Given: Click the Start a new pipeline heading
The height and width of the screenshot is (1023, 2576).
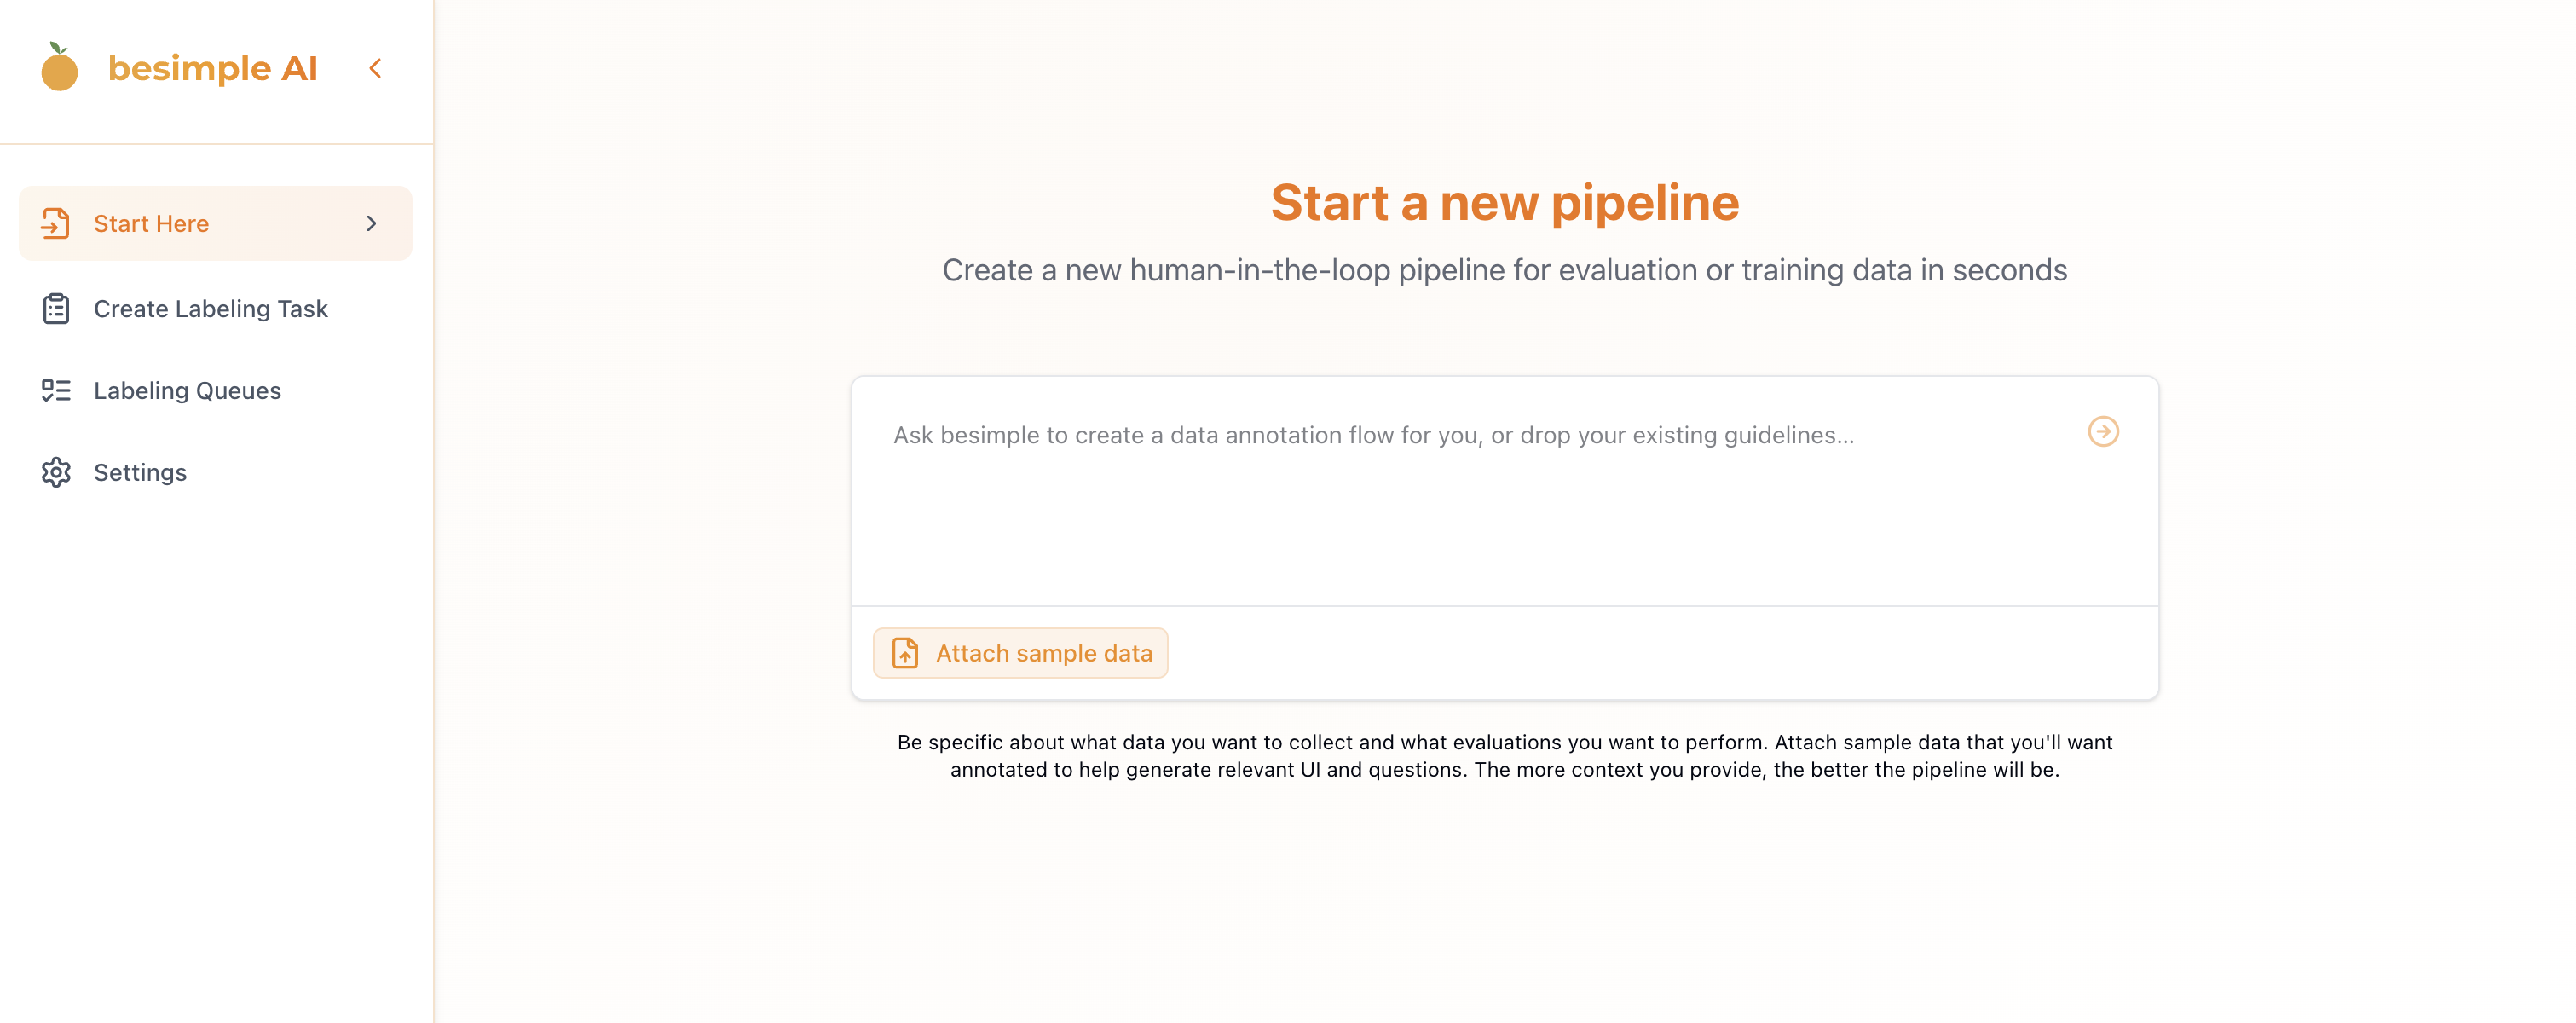Looking at the screenshot, I should pyautogui.click(x=1504, y=203).
